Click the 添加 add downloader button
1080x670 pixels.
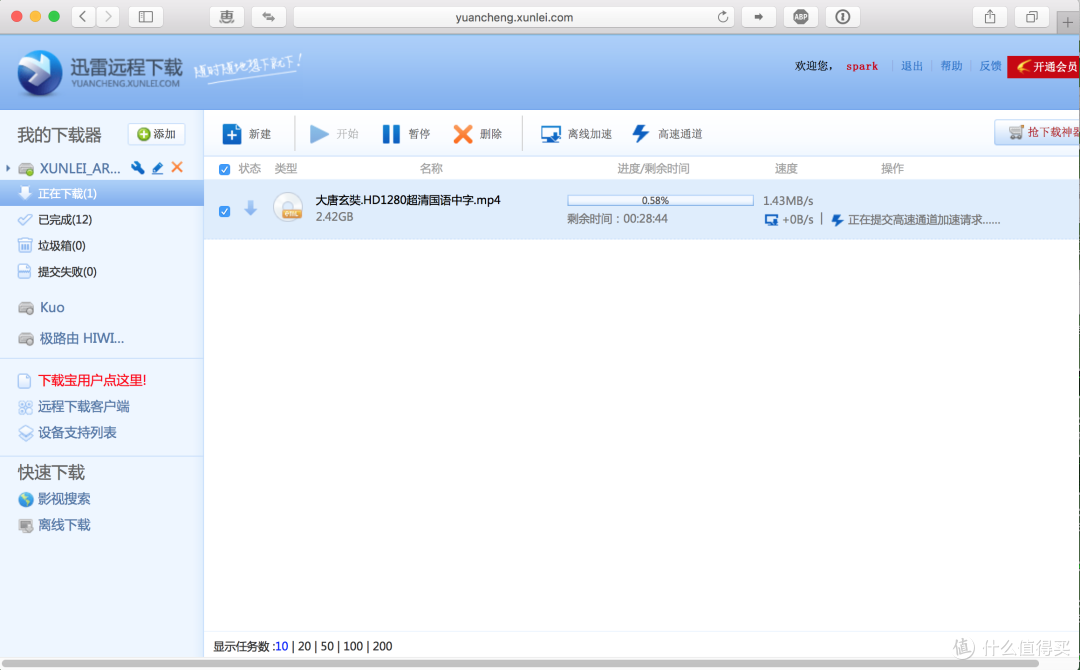[156, 134]
